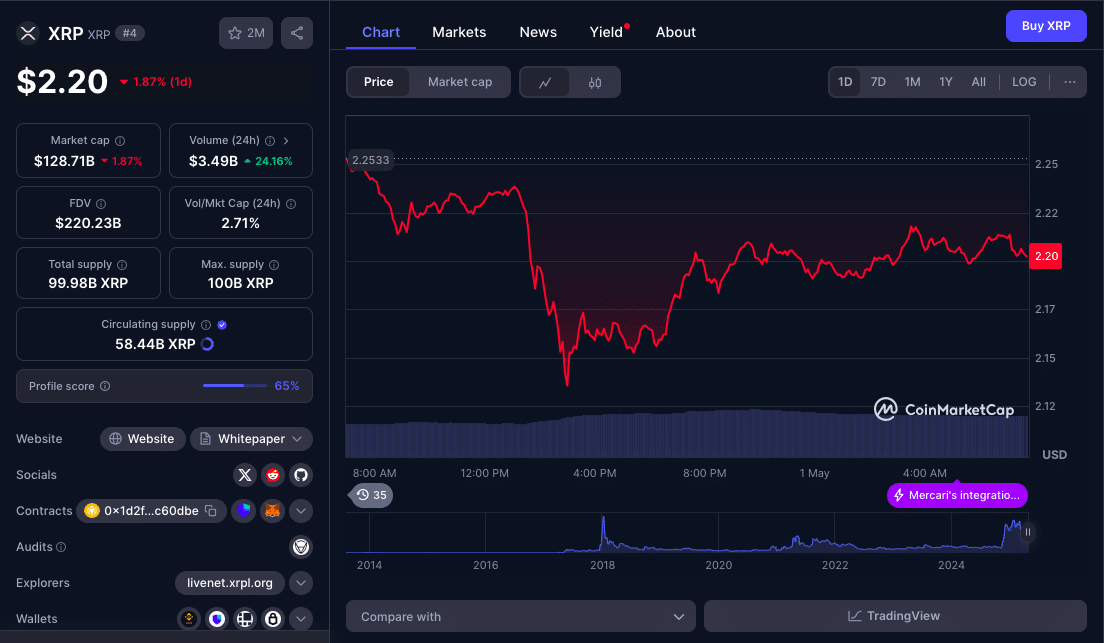Click the blue shield wallet icon in Contracts
1104x643 pixels.
(244, 511)
